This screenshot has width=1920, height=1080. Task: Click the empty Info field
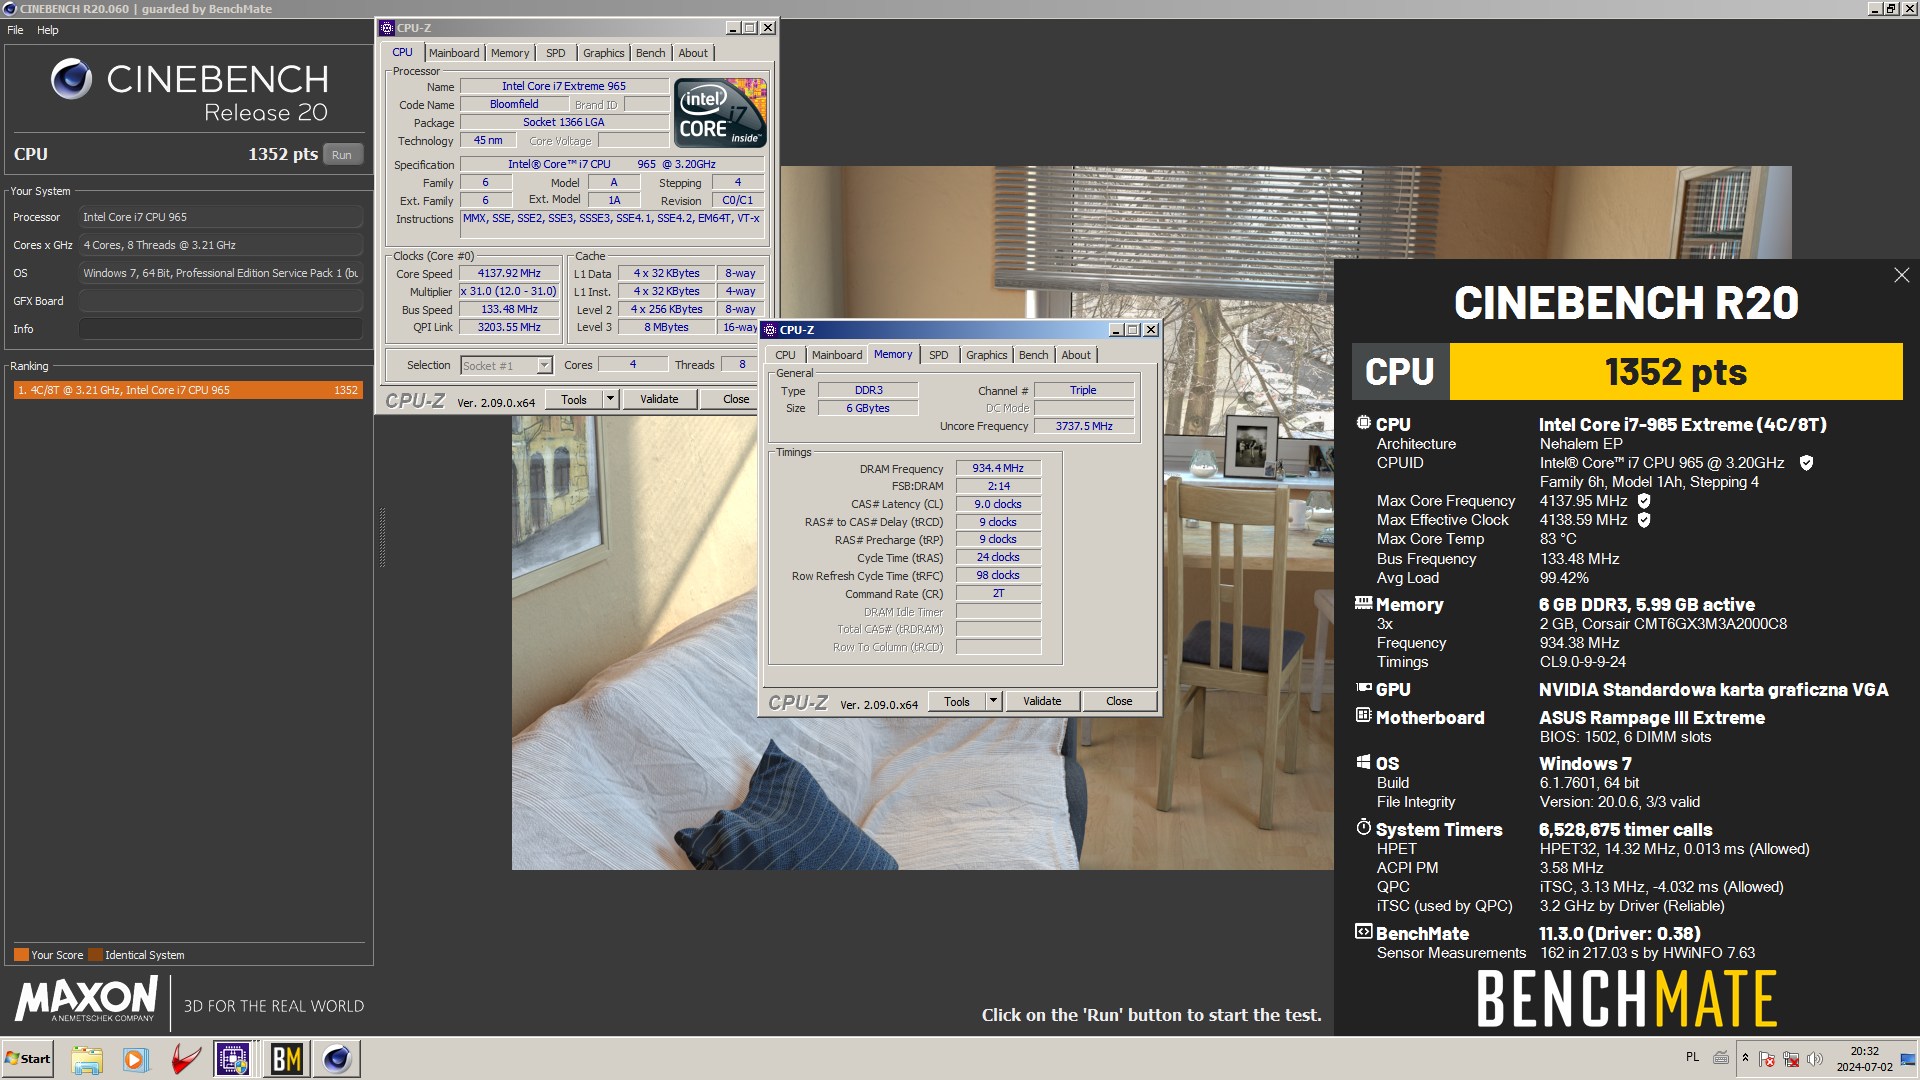[x=220, y=329]
